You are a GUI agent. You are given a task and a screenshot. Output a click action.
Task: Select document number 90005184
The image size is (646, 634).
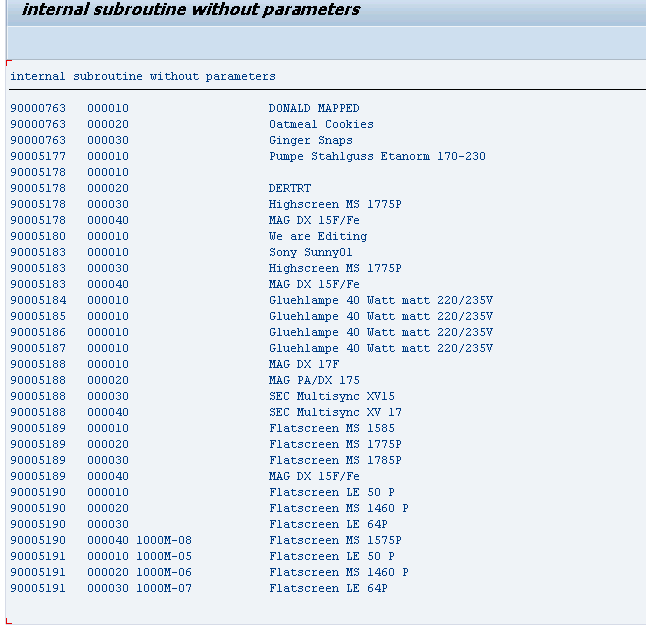coord(38,300)
